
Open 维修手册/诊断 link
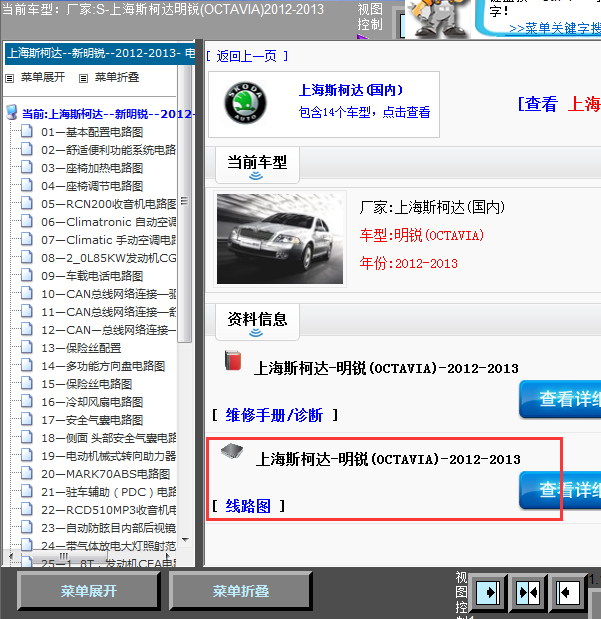pos(274,415)
